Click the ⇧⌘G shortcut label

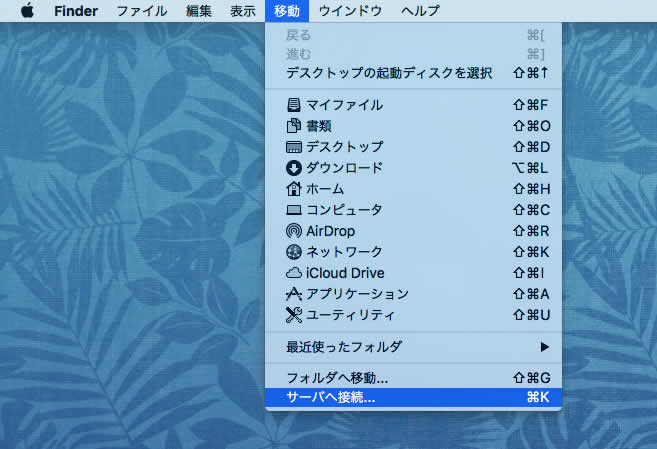click(x=531, y=378)
